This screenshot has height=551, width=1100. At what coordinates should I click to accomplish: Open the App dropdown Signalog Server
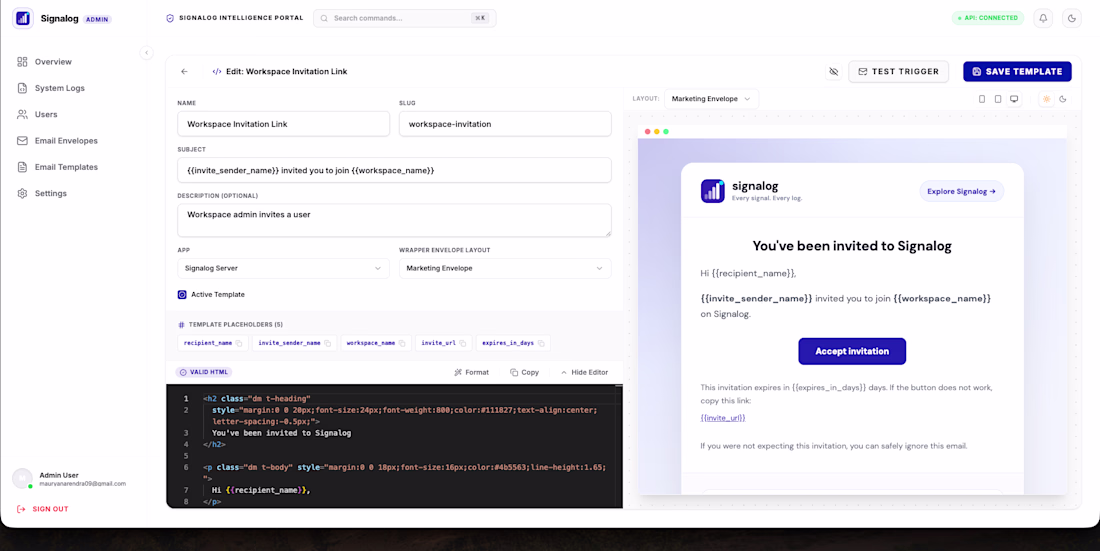283,268
